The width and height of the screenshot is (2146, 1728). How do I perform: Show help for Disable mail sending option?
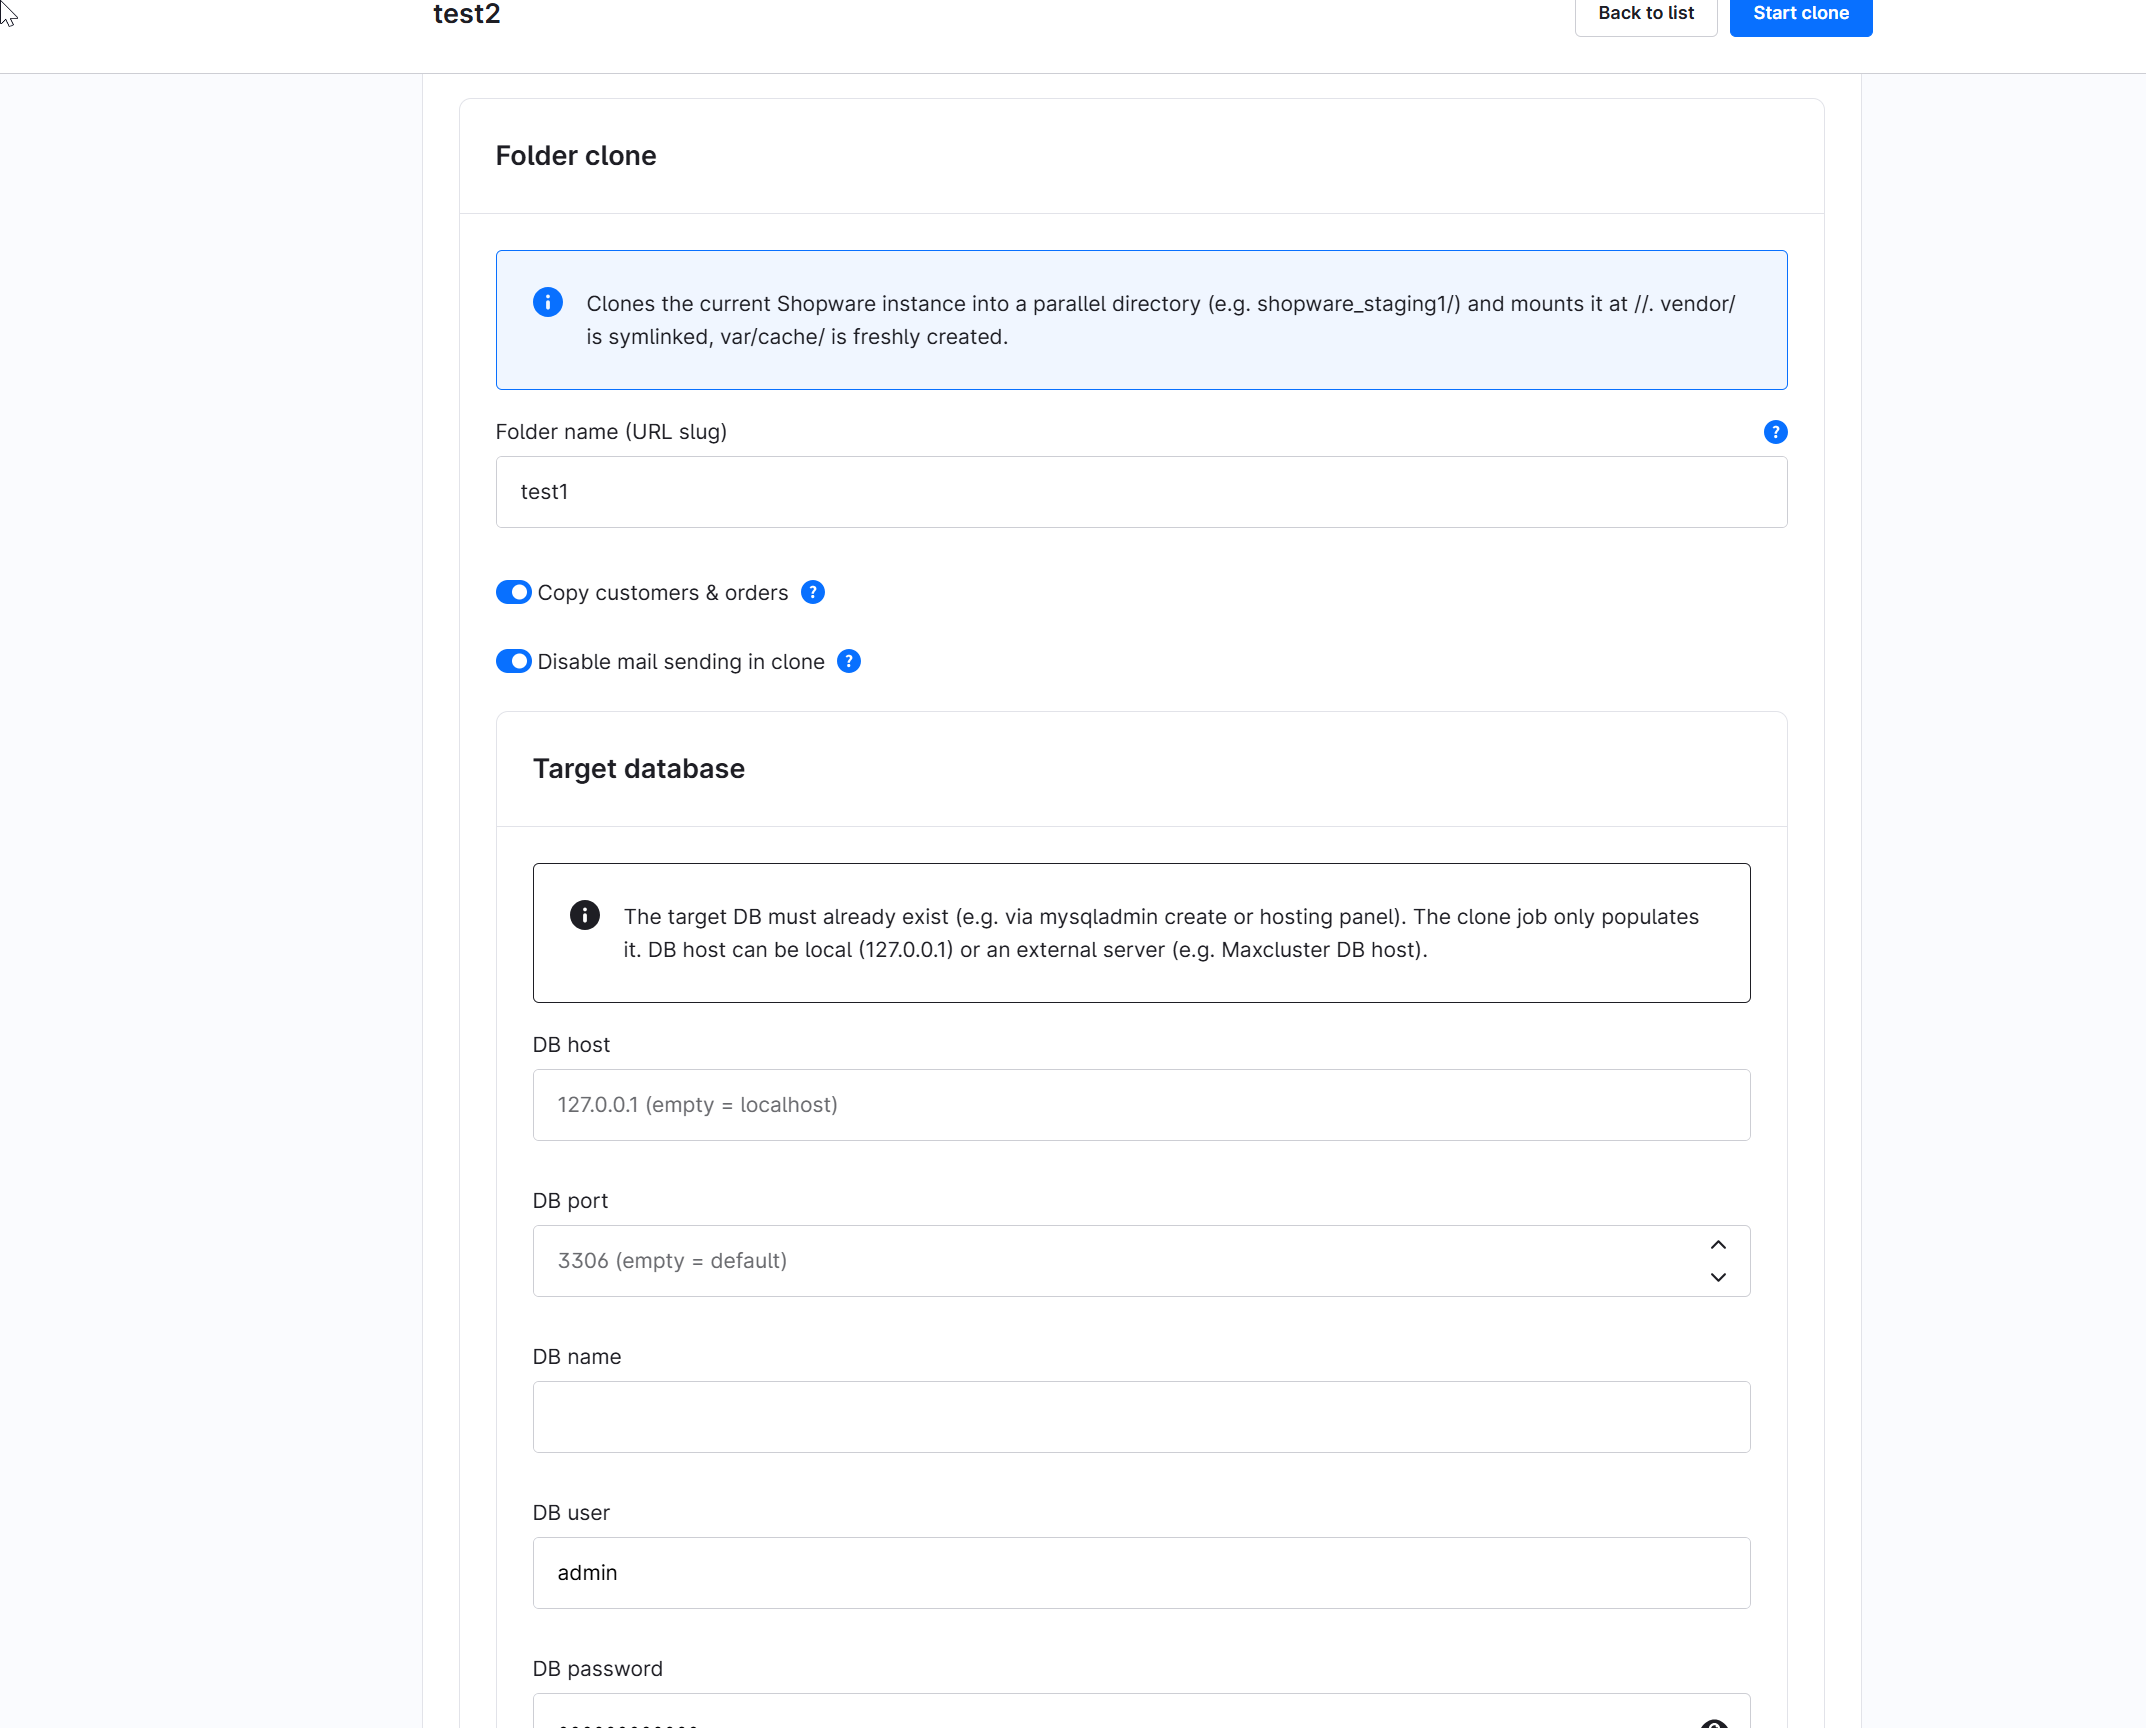(x=849, y=662)
